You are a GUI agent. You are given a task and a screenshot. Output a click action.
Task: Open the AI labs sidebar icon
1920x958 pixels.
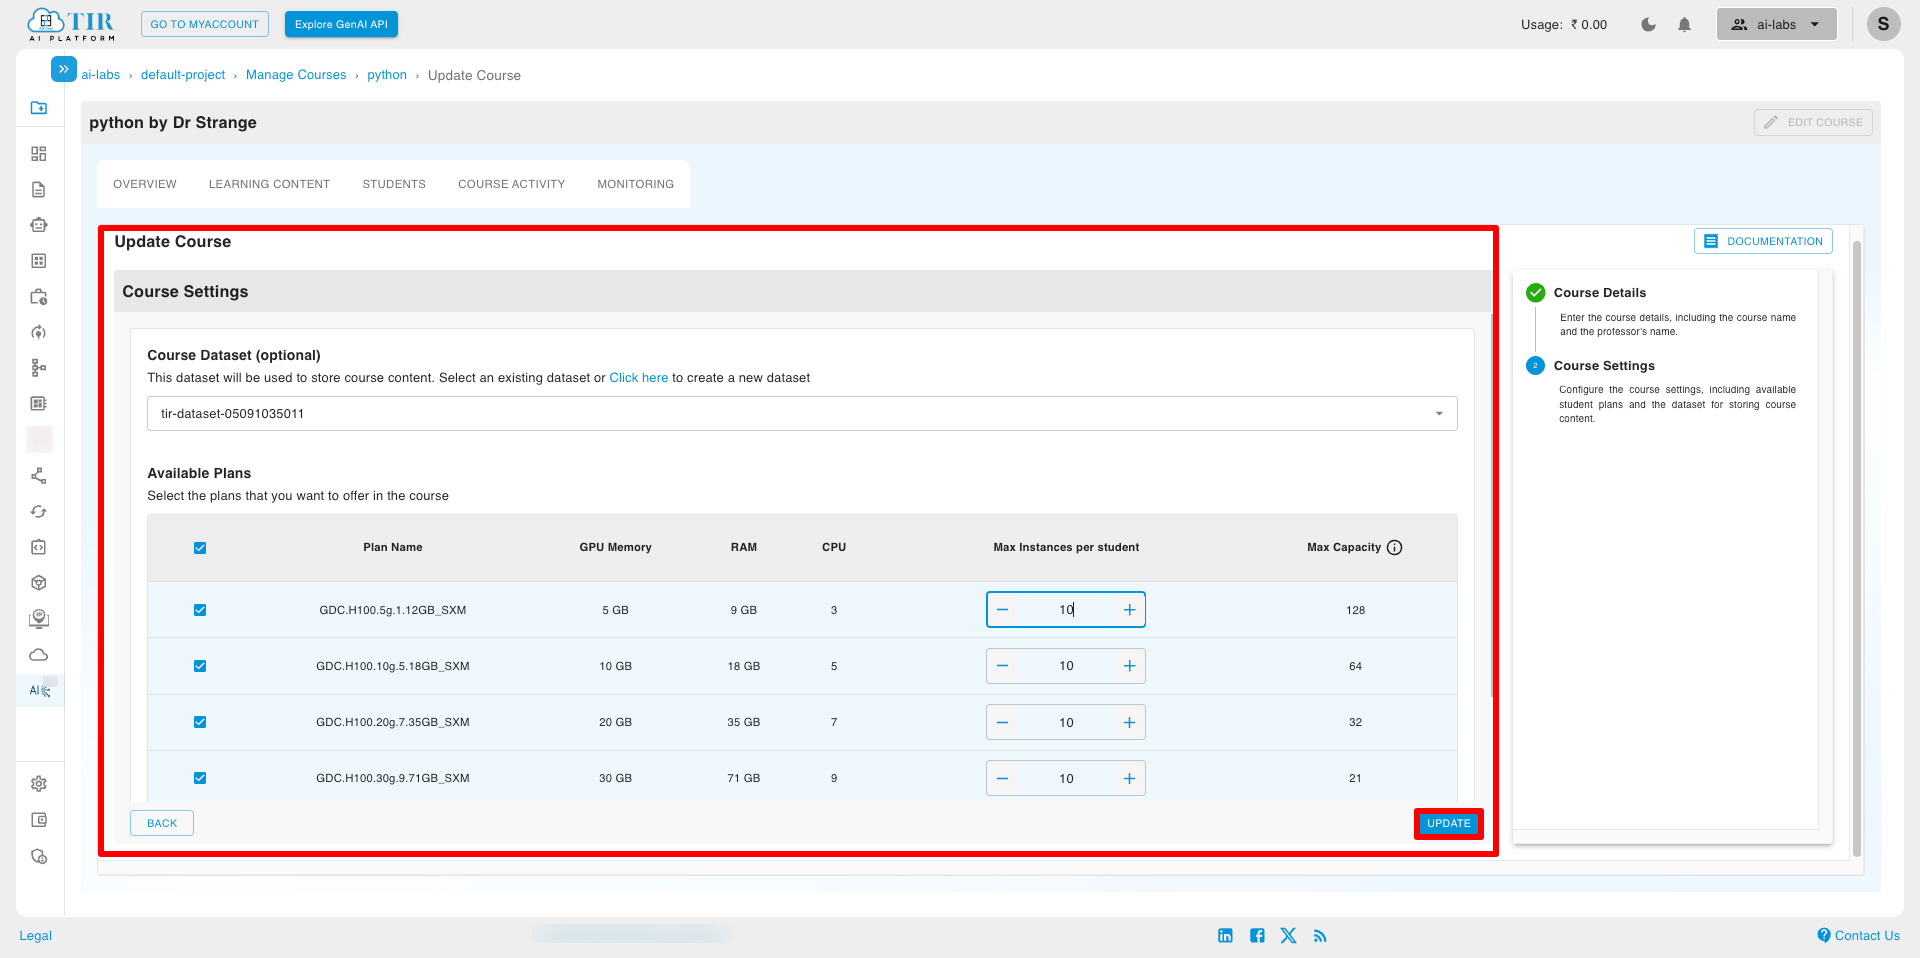[x=40, y=690]
